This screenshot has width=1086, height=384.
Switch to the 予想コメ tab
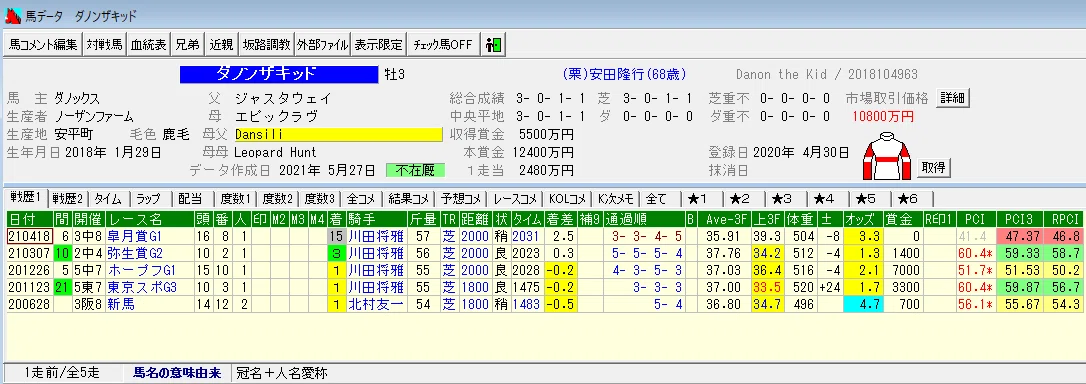coord(461,199)
